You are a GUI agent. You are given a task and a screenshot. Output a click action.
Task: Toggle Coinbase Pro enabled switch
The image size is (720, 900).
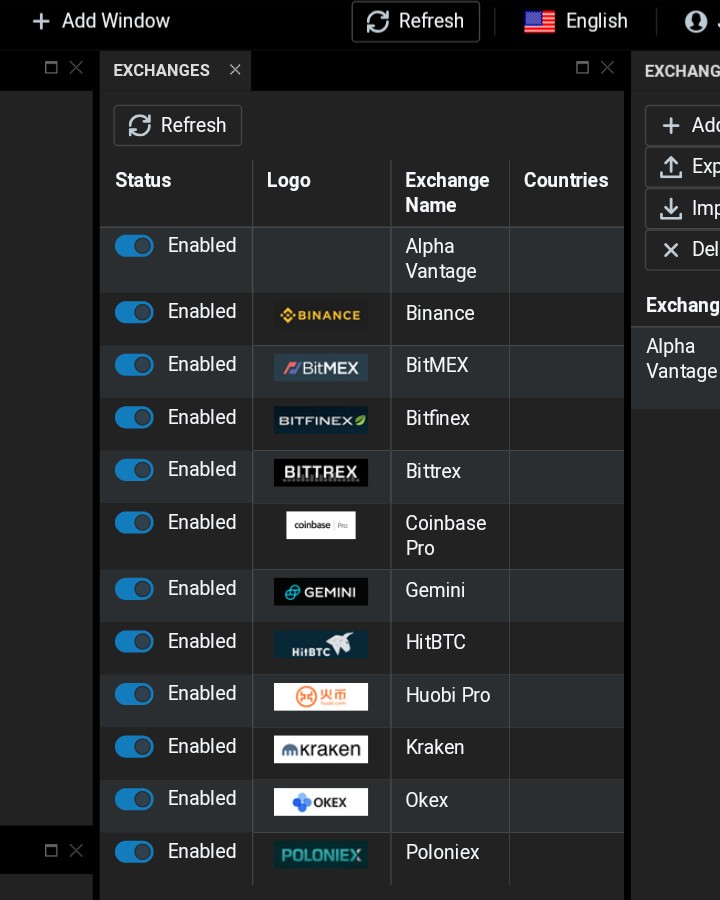pyautogui.click(x=134, y=523)
